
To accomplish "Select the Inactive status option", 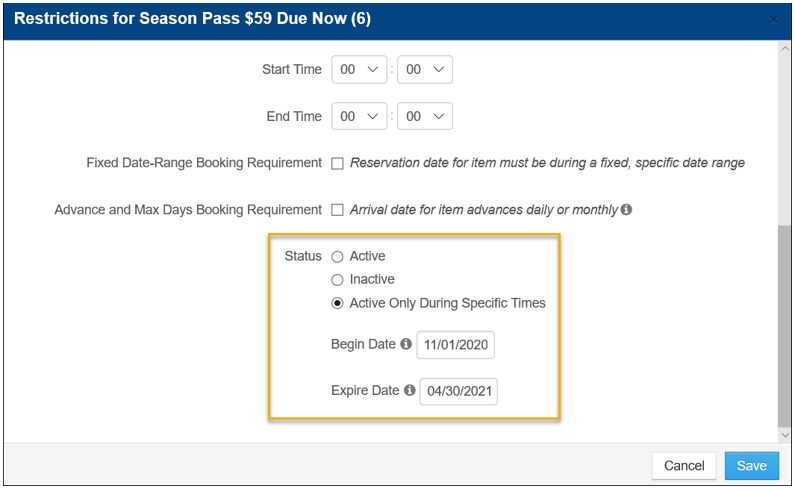I will coord(337,280).
